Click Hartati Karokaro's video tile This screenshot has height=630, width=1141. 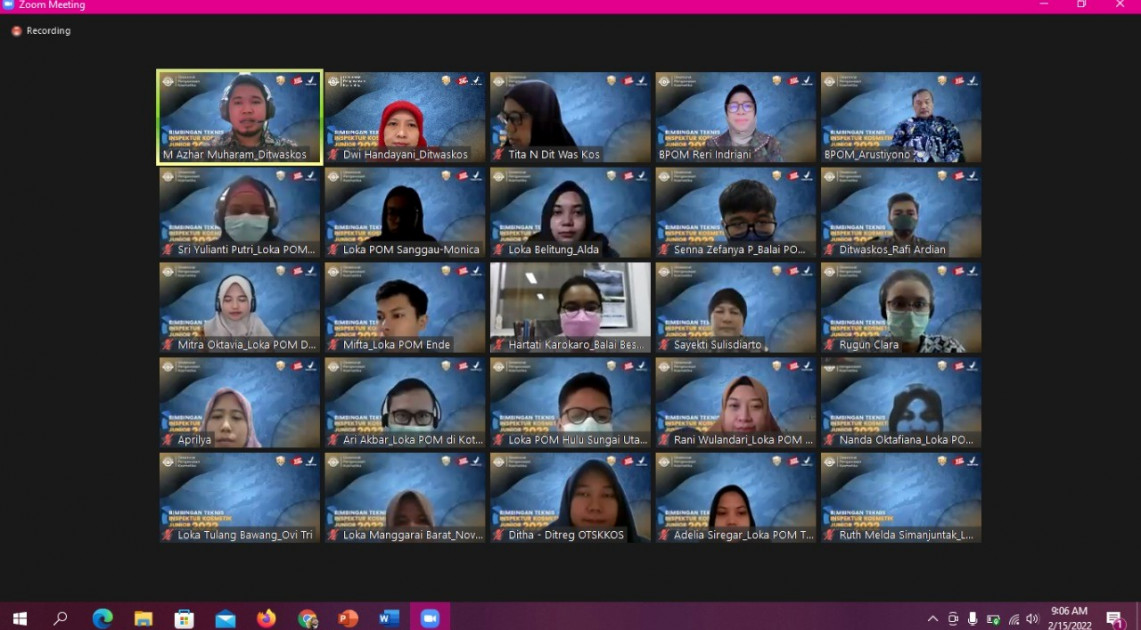tap(570, 307)
